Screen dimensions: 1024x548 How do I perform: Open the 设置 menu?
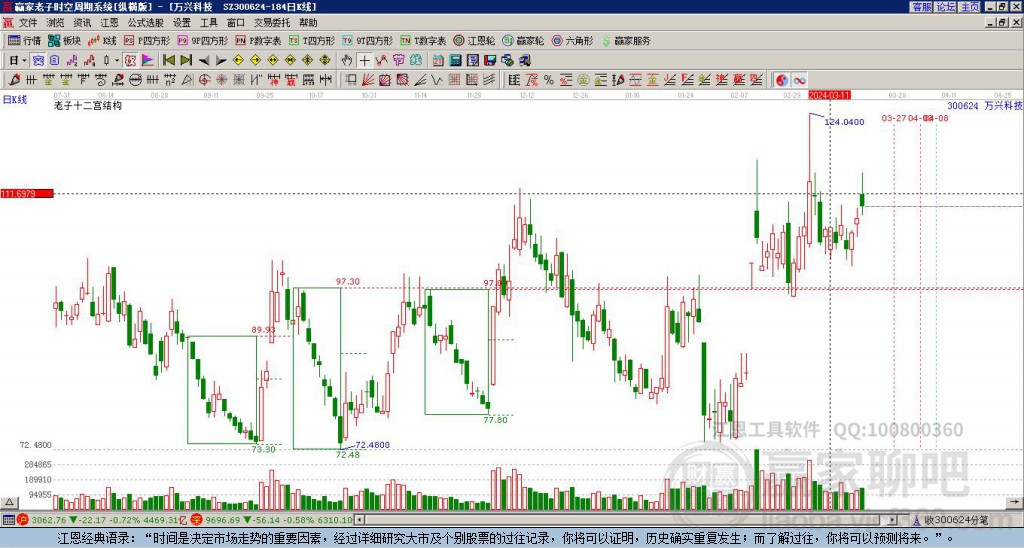click(182, 23)
